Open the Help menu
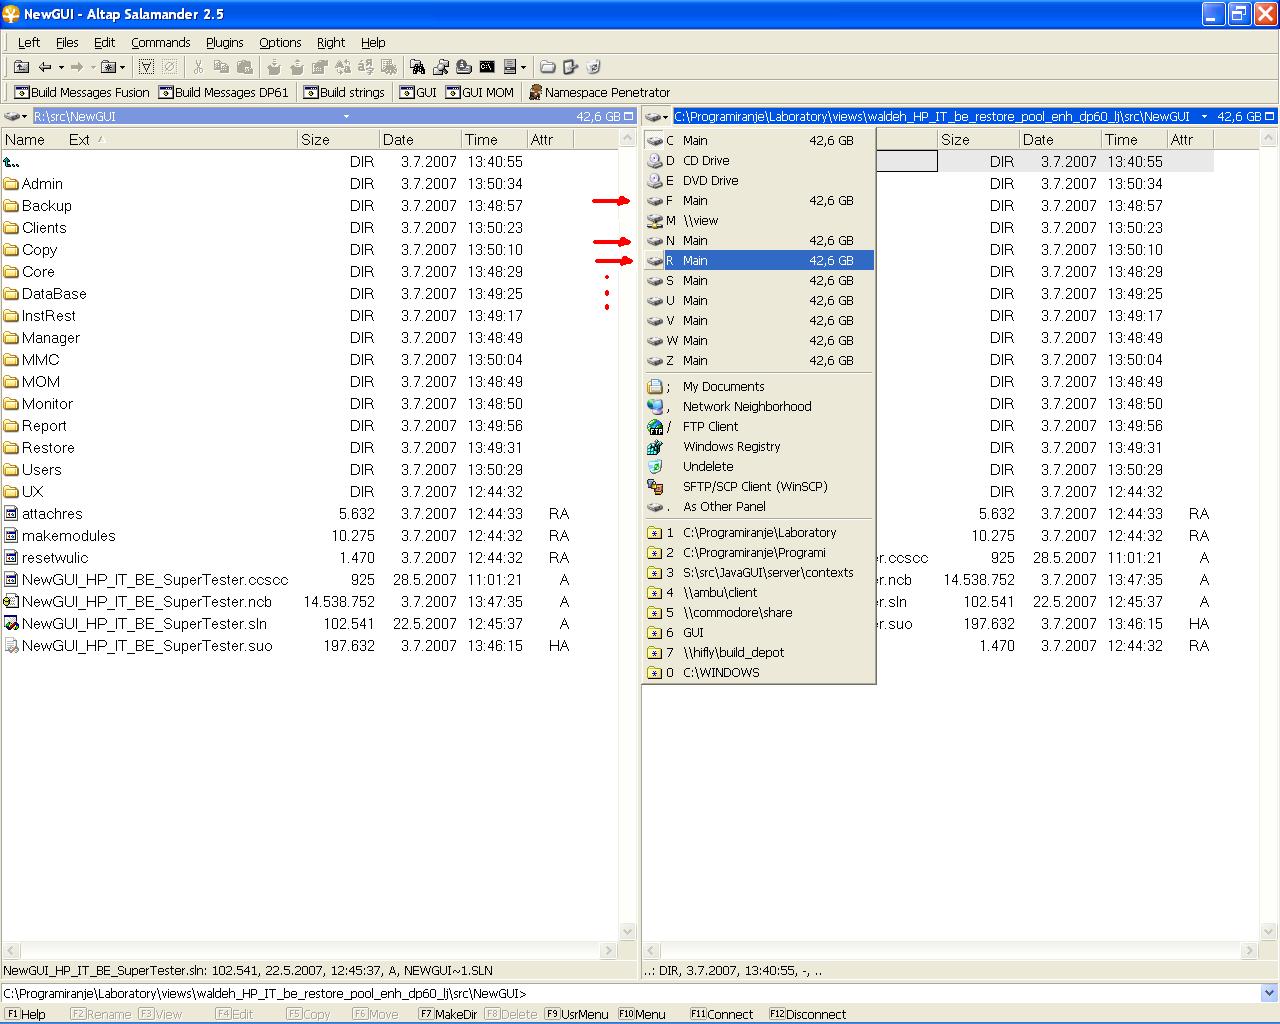 [x=373, y=42]
